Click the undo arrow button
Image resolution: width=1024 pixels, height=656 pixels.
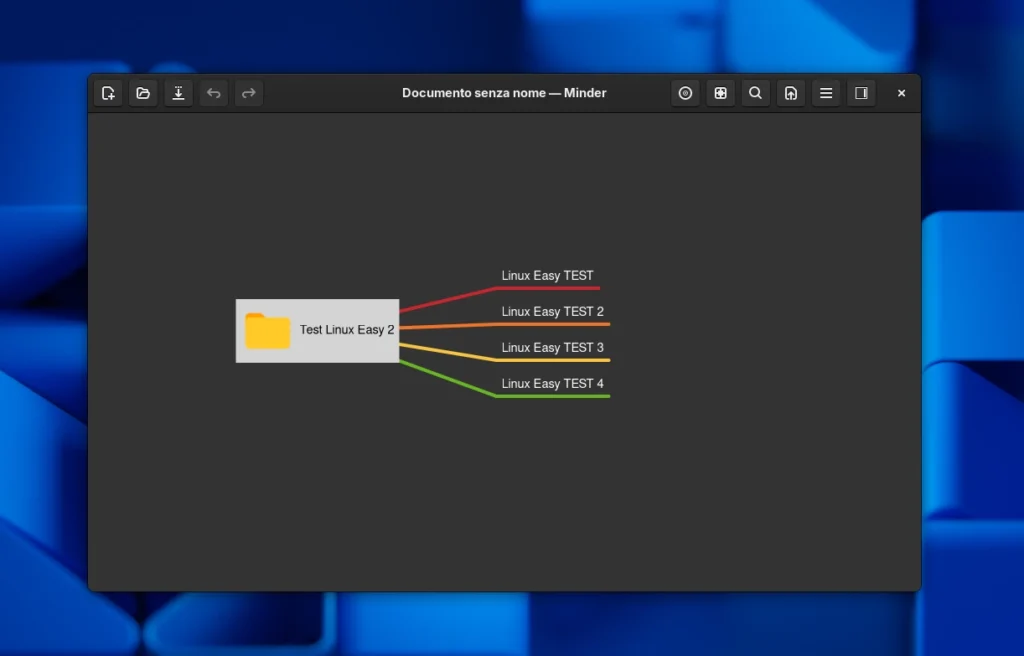(213, 93)
